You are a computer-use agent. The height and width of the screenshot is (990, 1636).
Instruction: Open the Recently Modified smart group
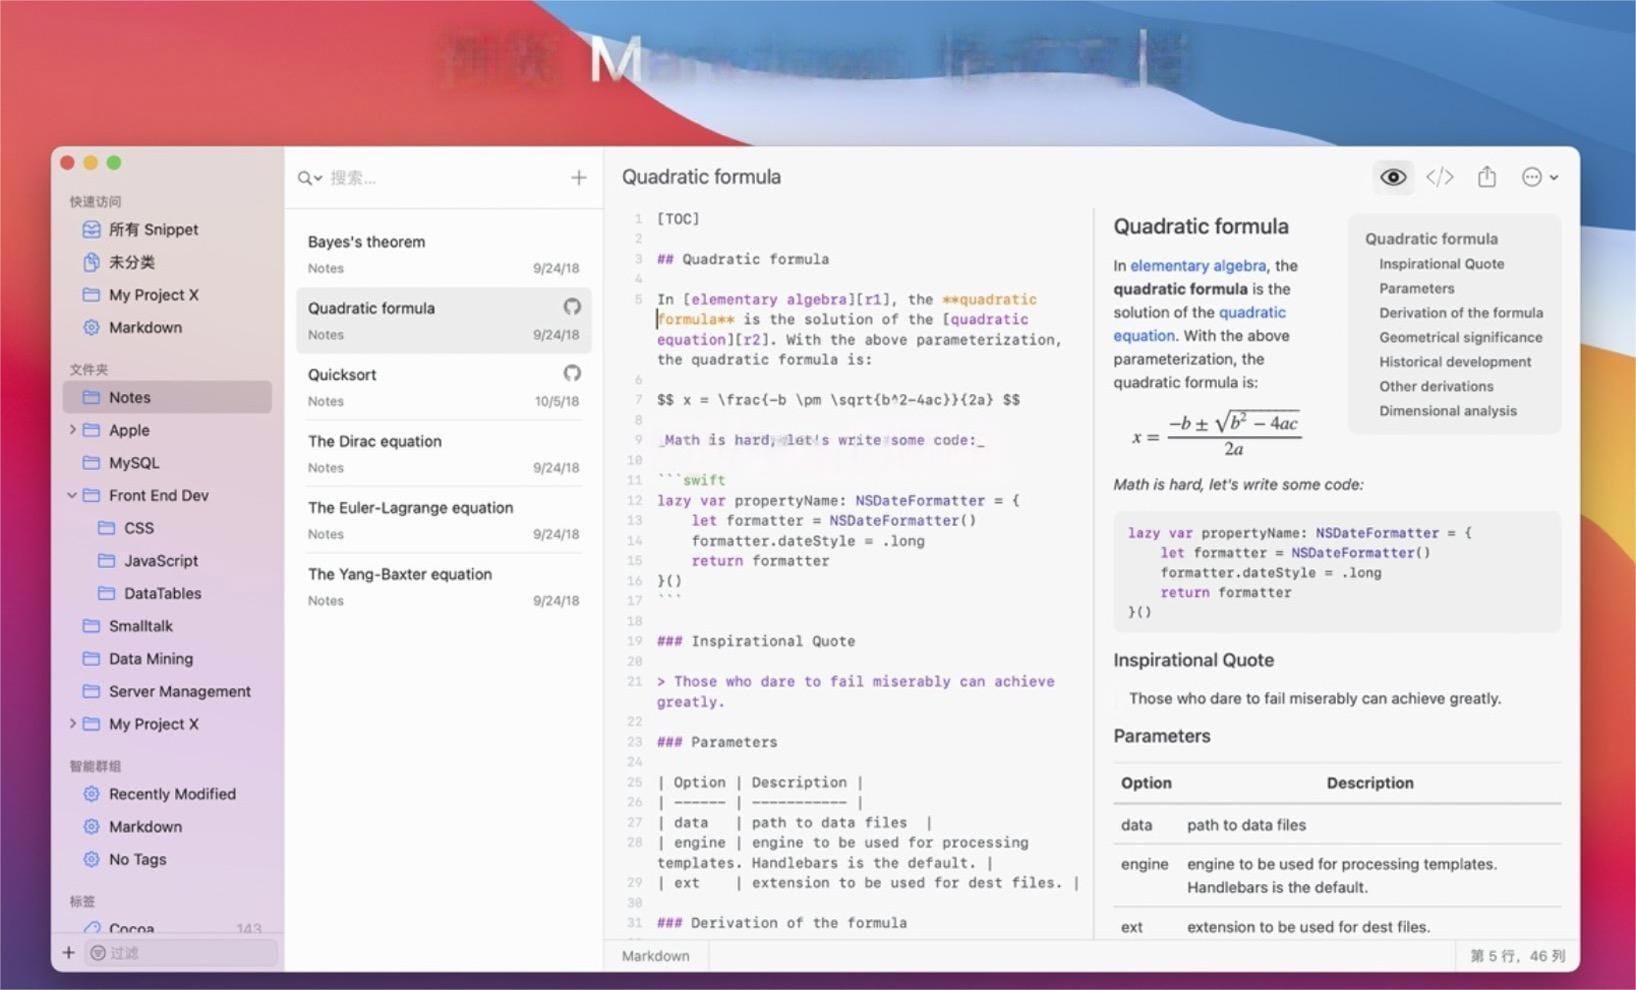pyautogui.click(x=172, y=794)
